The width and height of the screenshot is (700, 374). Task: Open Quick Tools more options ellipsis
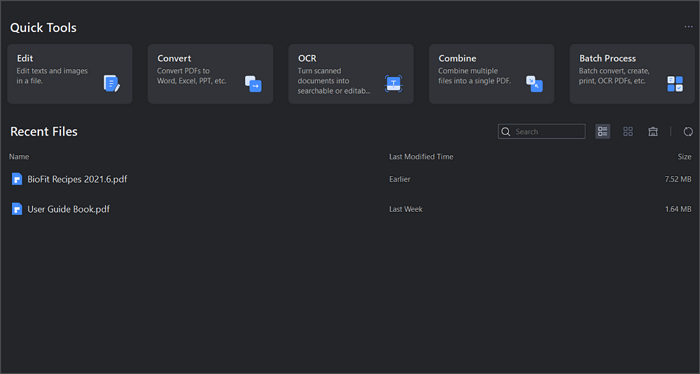[688, 27]
